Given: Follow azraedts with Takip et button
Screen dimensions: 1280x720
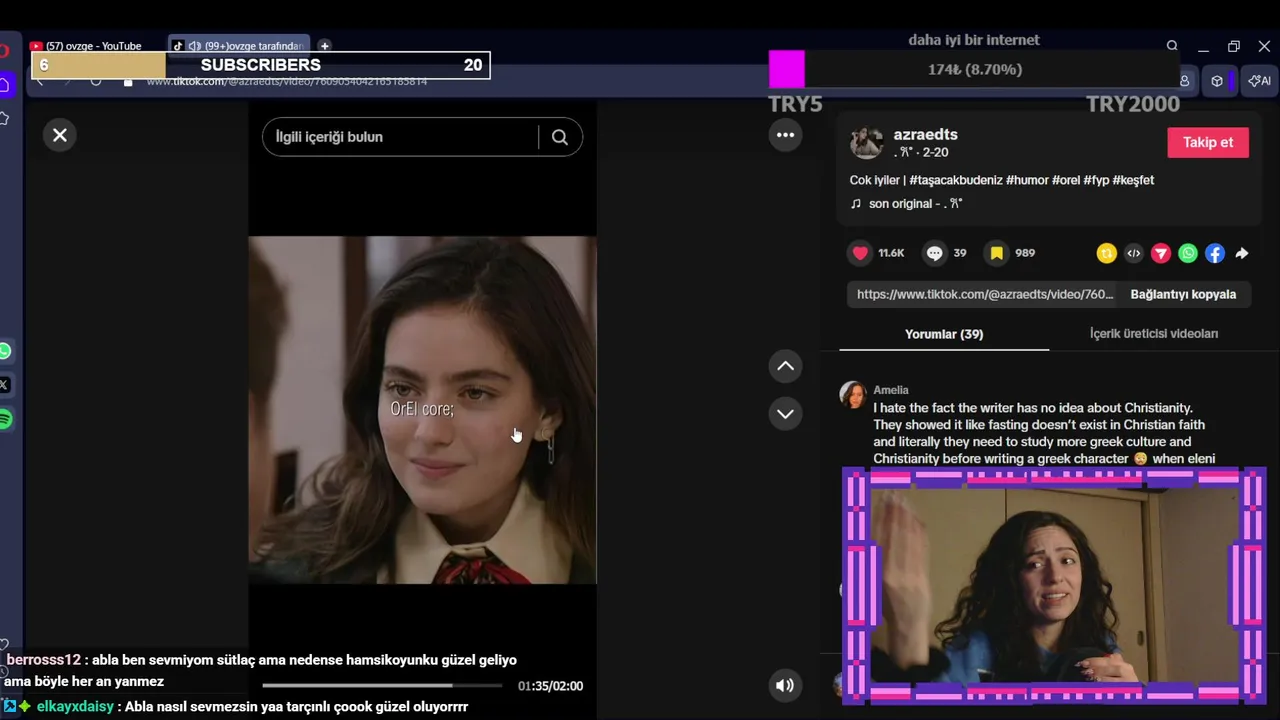Looking at the screenshot, I should click(1208, 142).
